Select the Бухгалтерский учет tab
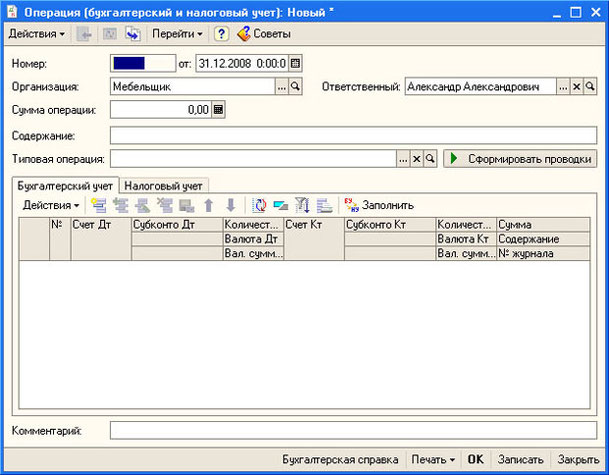Viewport: 609px width, 475px height. (66, 185)
